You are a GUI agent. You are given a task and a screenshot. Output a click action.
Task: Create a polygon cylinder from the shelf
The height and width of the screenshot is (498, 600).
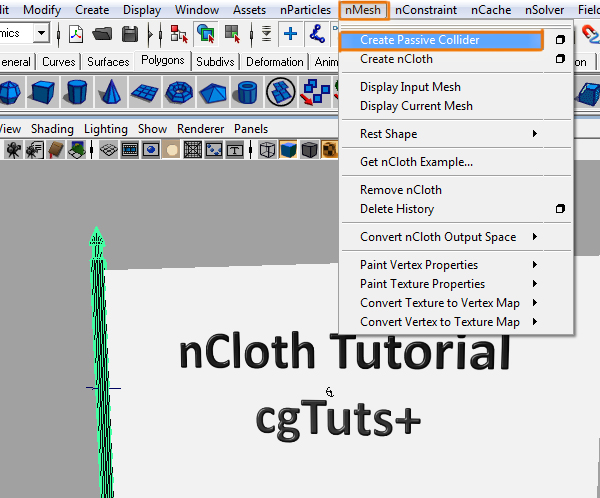point(77,92)
